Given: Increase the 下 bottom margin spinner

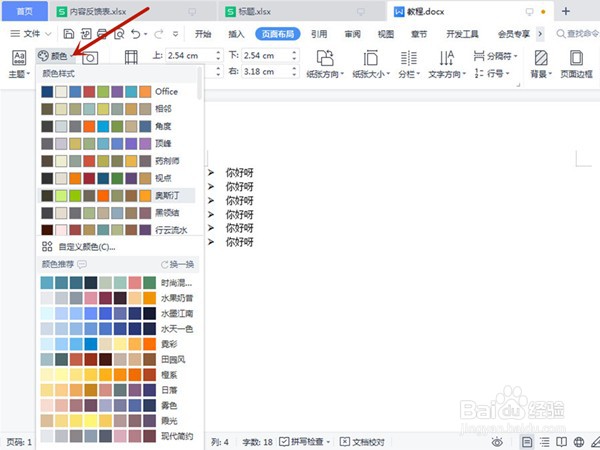Looking at the screenshot, I should 294,52.
